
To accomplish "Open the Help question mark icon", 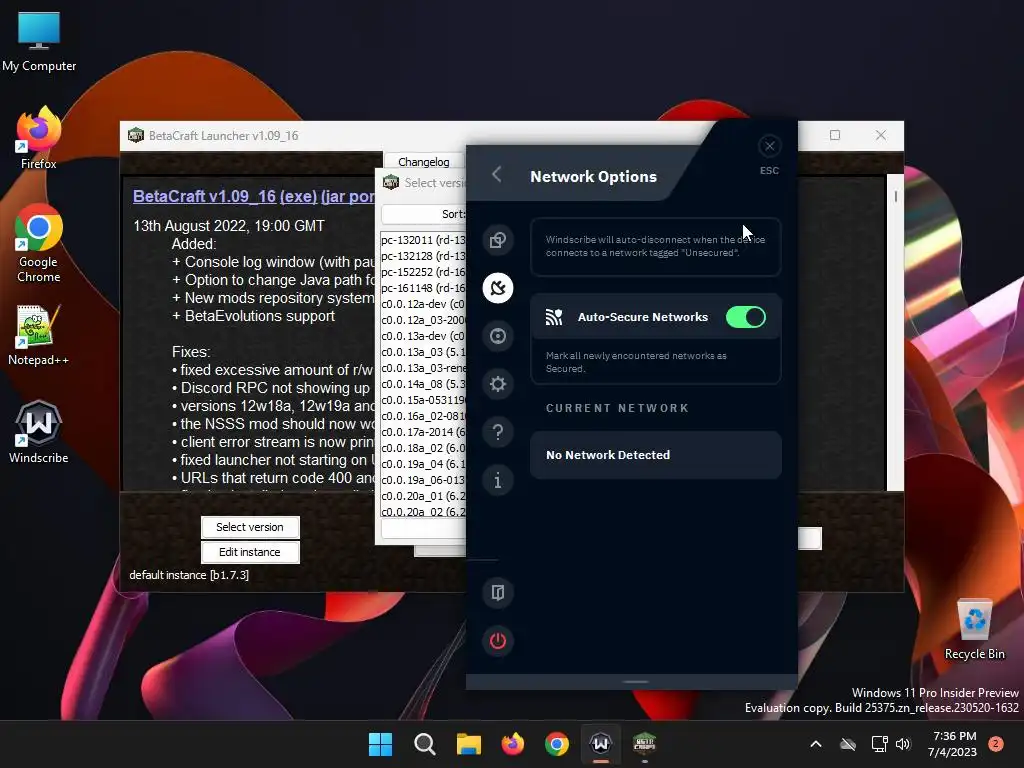I will [x=498, y=432].
